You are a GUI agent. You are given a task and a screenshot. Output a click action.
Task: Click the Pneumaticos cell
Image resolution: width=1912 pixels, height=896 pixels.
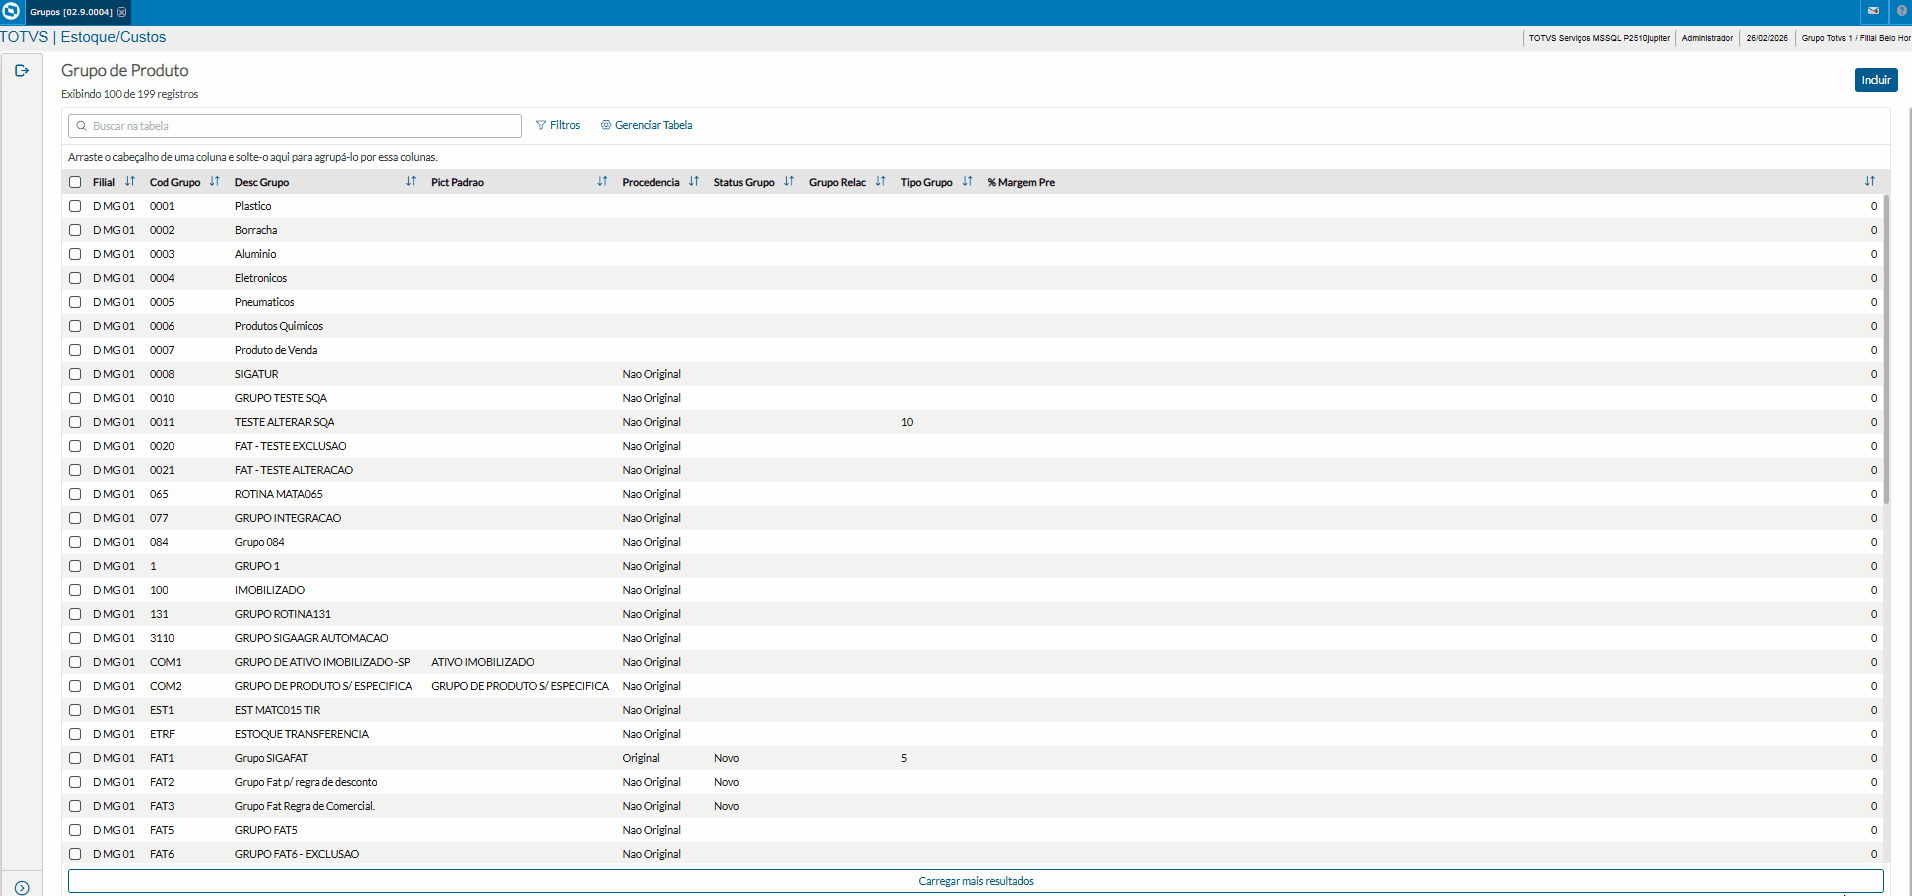click(265, 302)
